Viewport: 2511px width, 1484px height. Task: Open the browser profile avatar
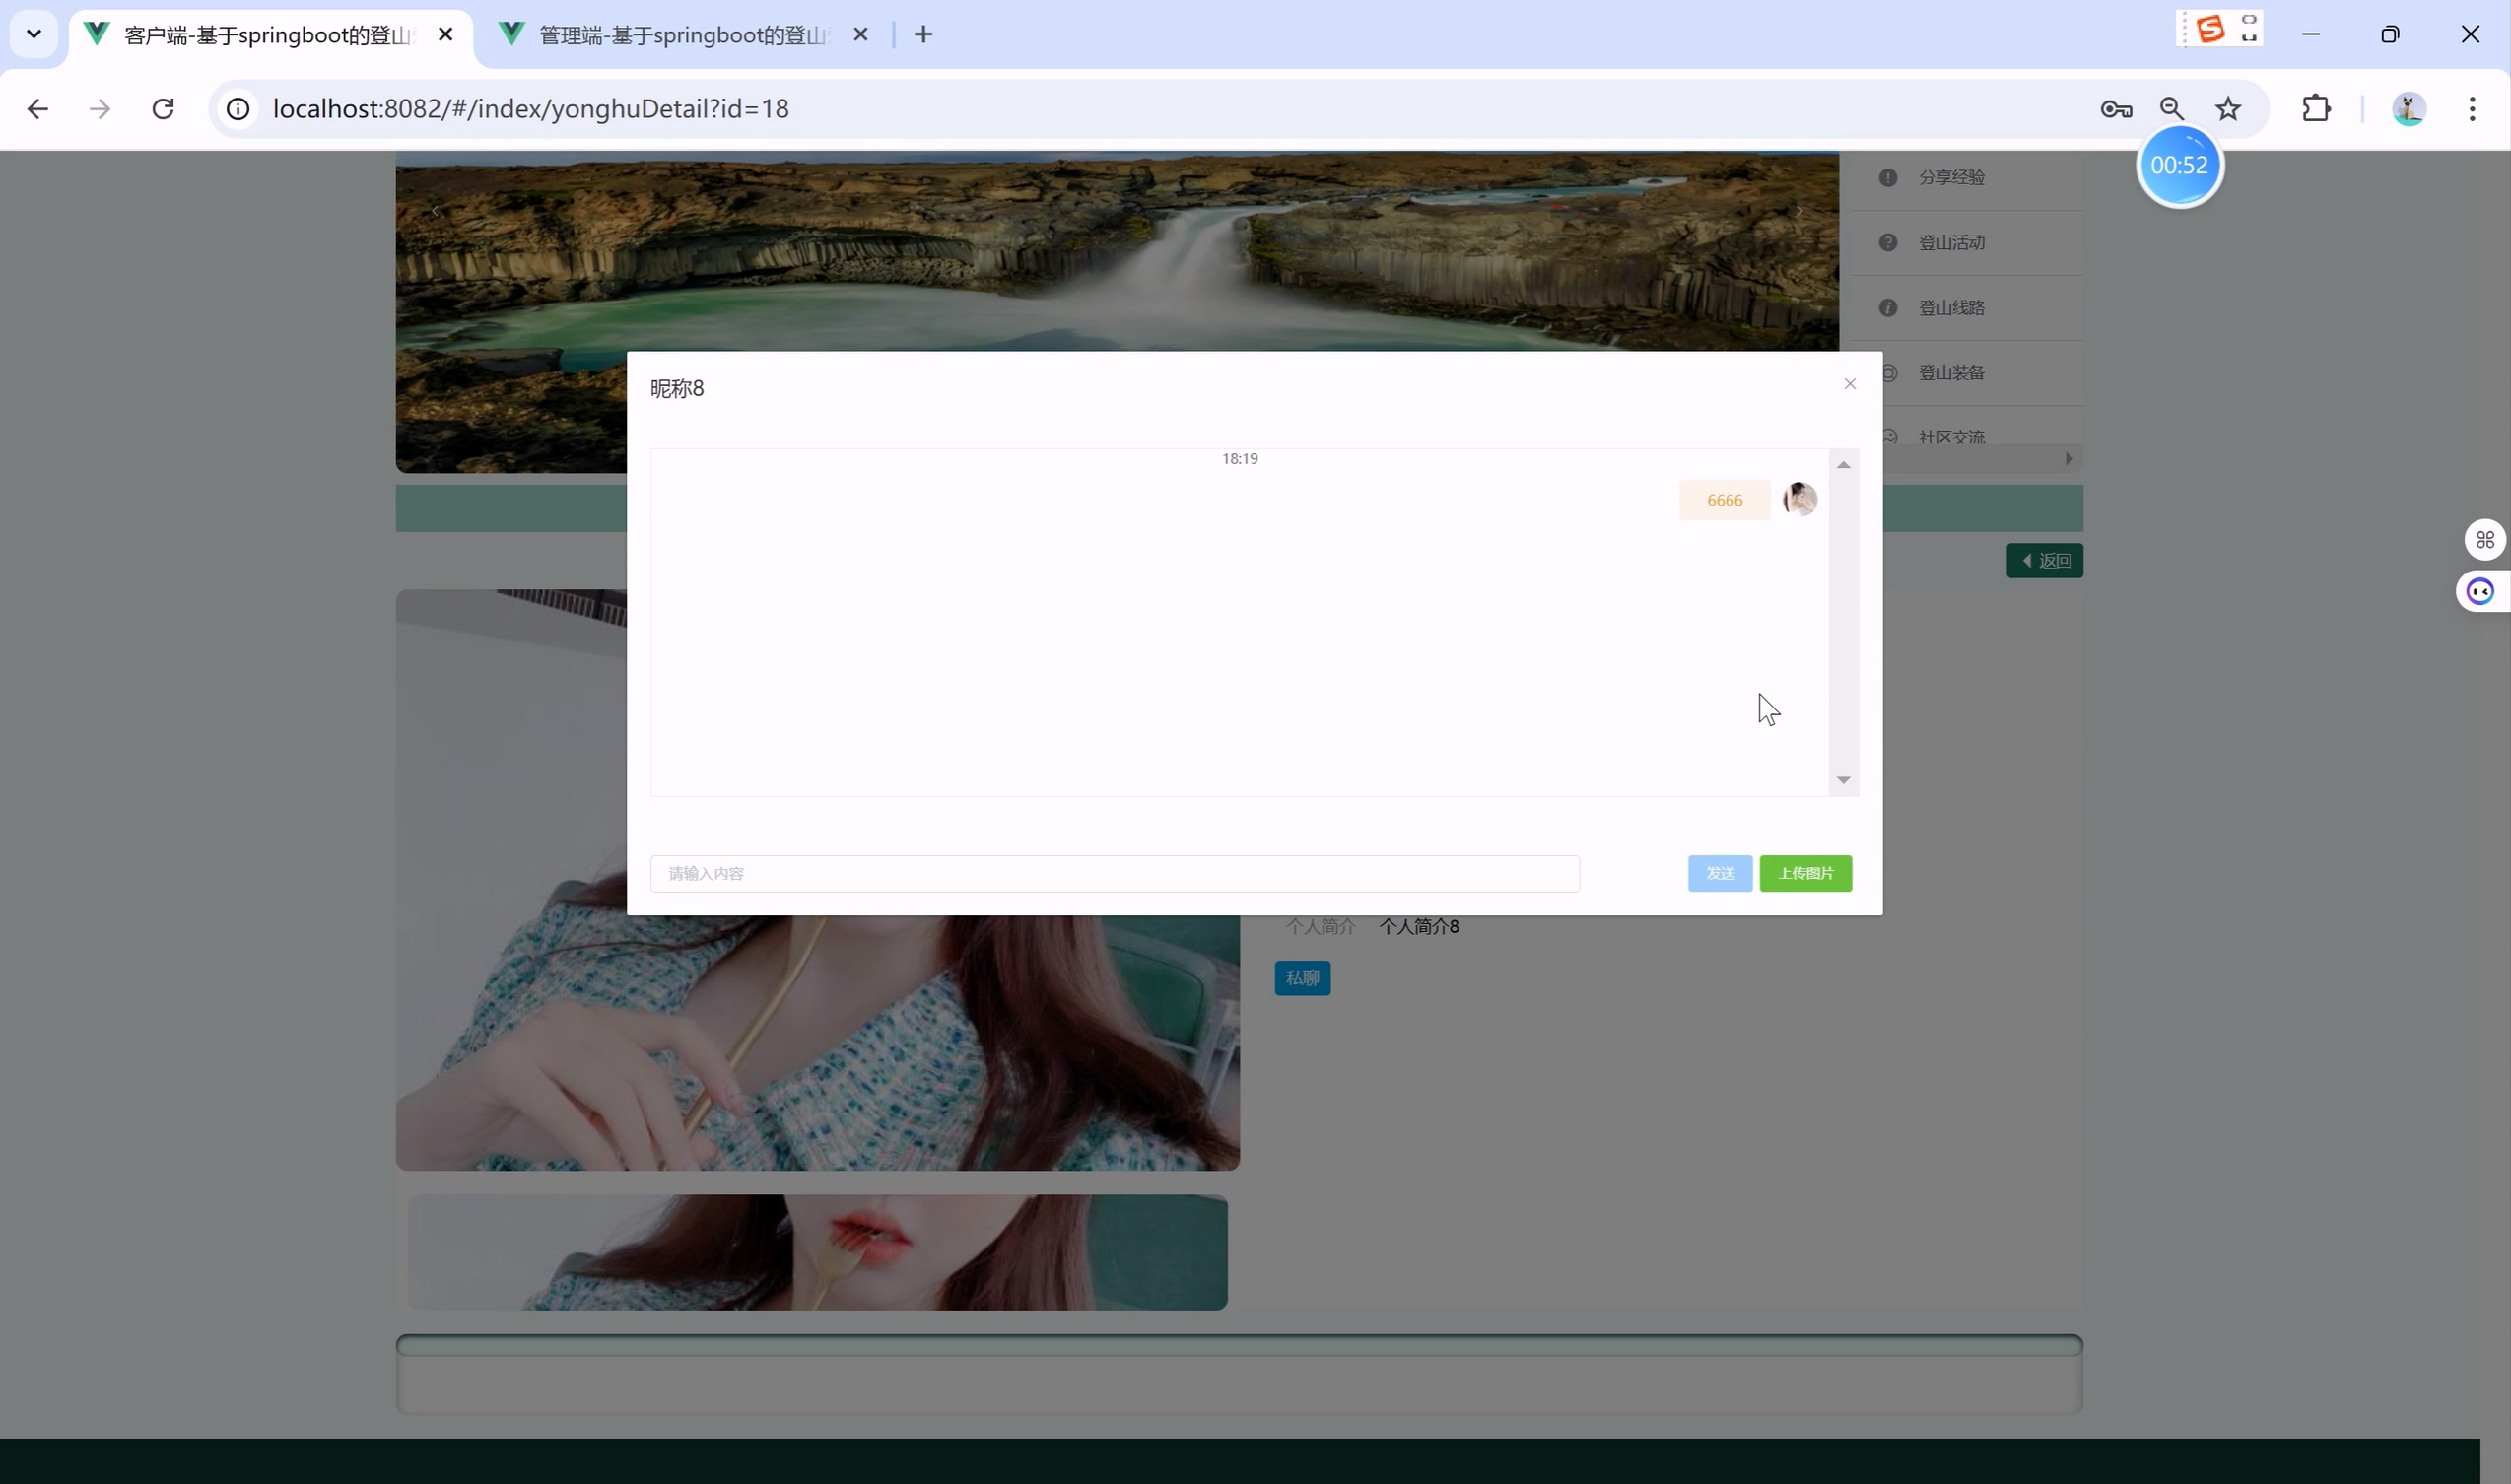click(x=2407, y=108)
